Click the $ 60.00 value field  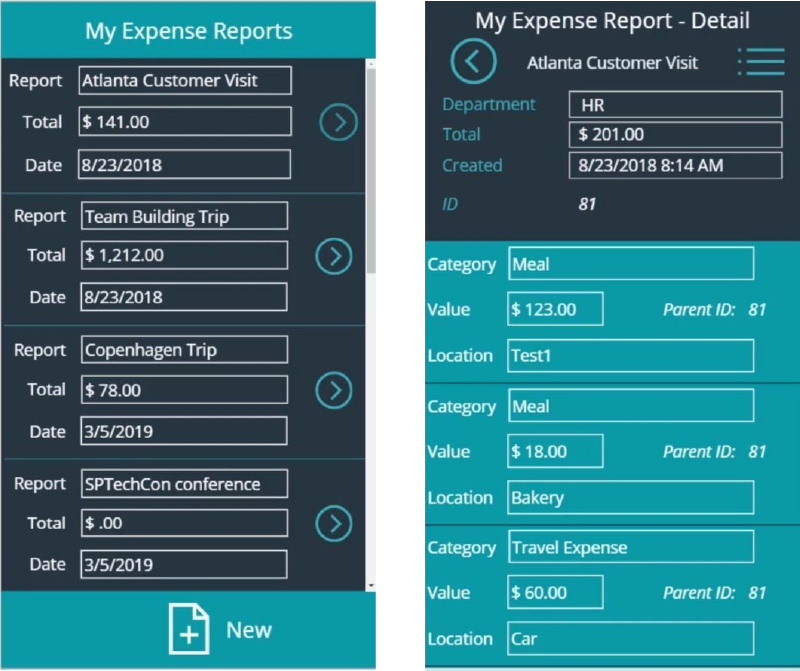(555, 592)
